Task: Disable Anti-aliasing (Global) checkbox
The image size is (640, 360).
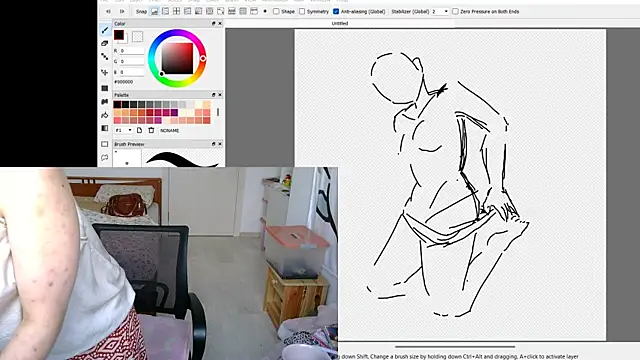Action: 336,11
